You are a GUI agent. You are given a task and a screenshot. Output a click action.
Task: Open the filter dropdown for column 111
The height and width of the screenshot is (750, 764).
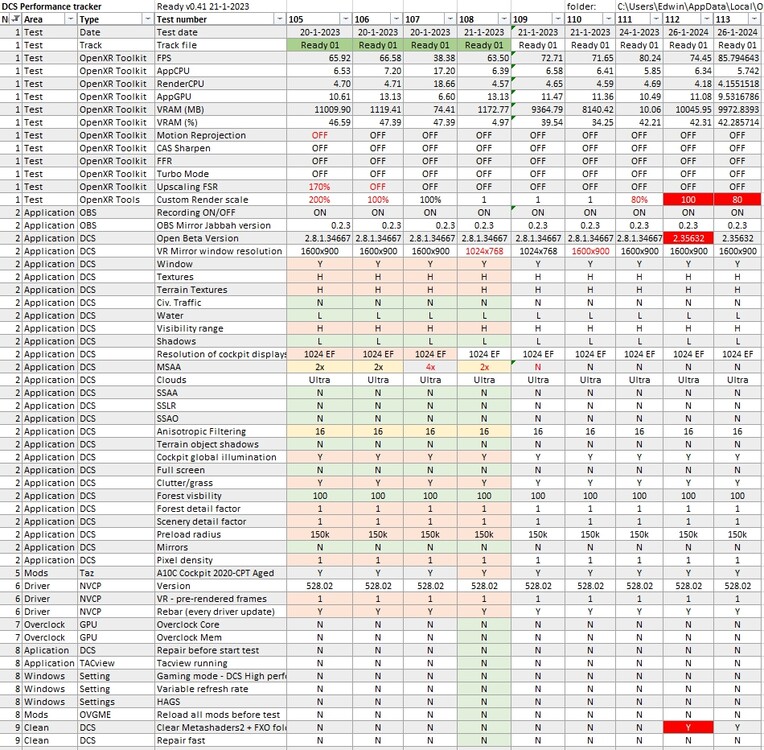[656, 19]
